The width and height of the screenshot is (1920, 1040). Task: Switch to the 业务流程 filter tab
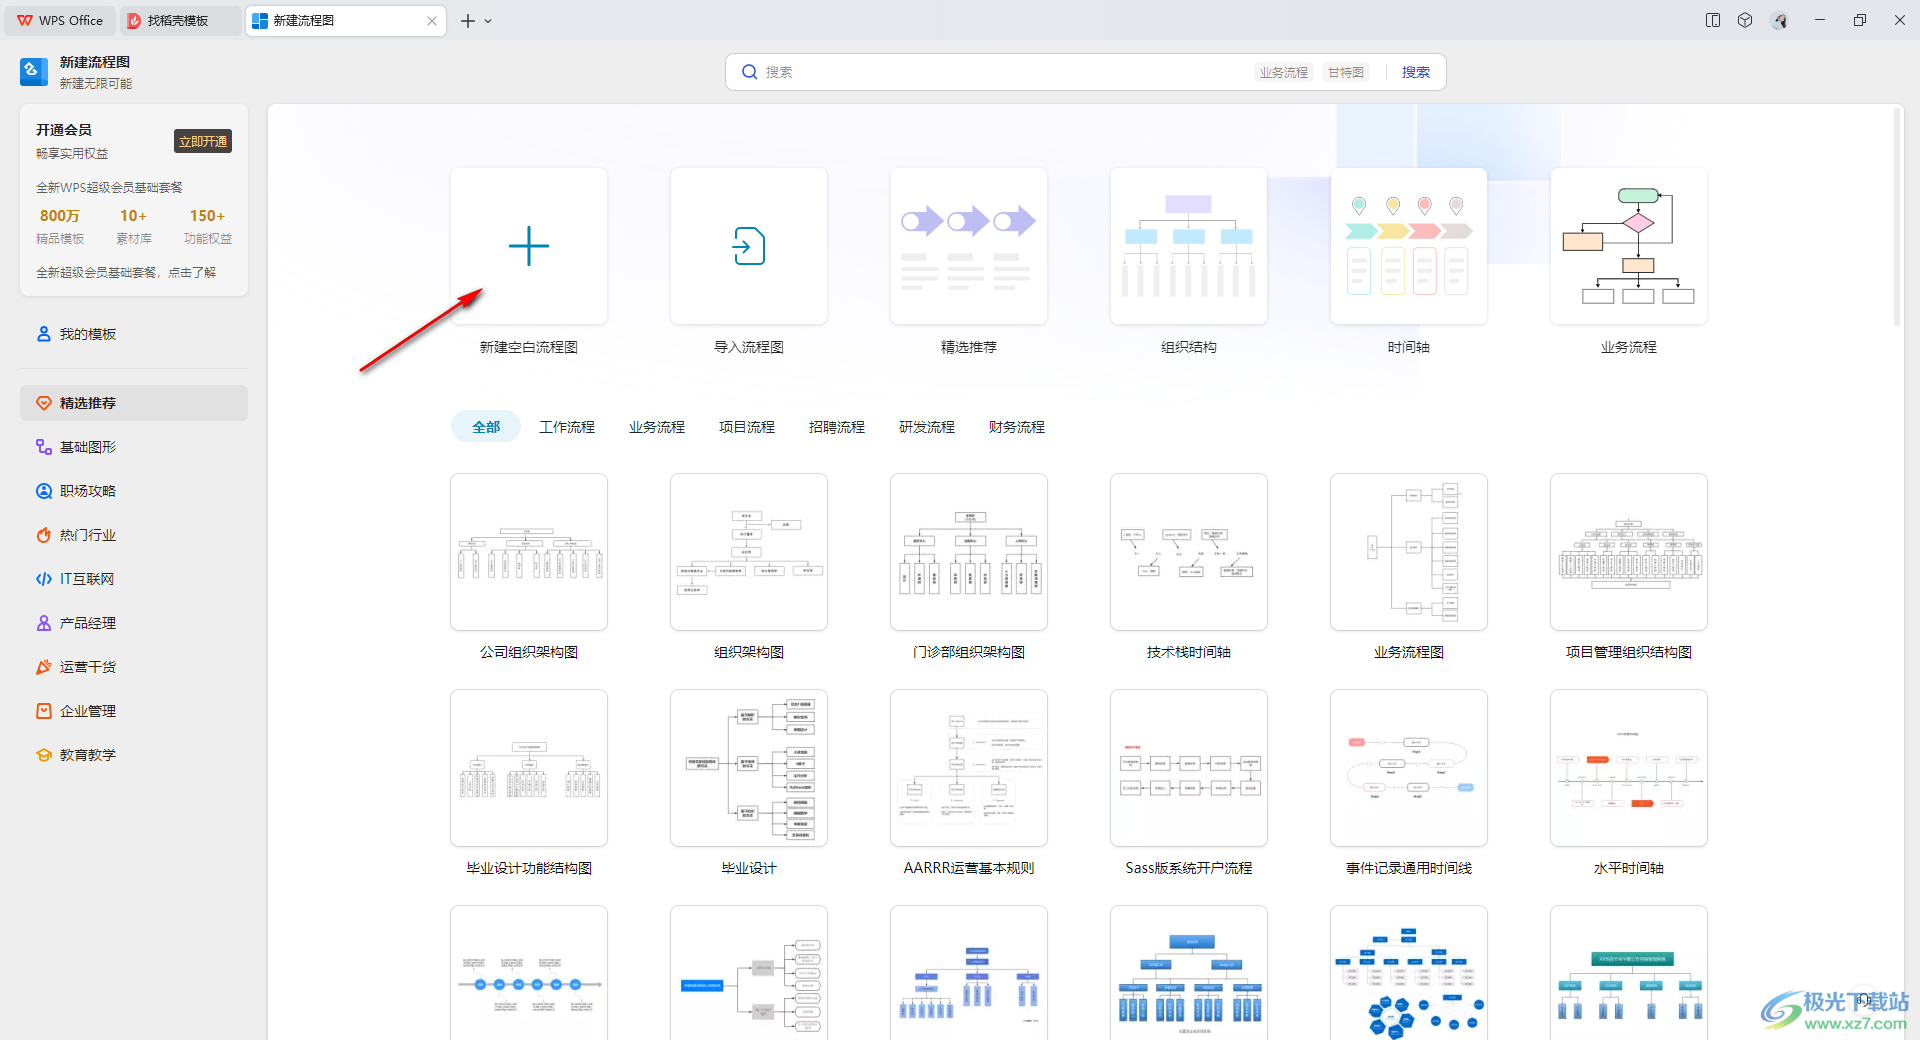[x=657, y=427]
